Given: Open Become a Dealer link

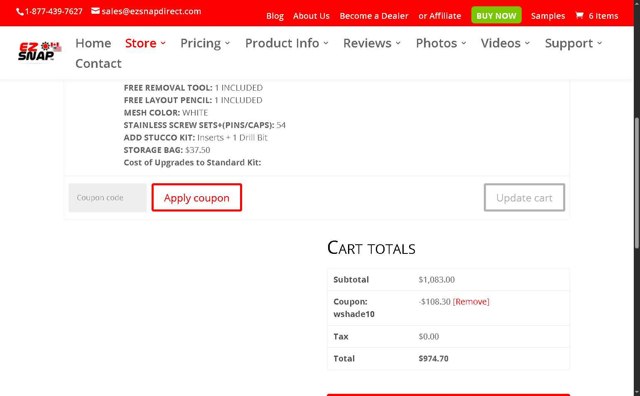Looking at the screenshot, I should pos(374,16).
